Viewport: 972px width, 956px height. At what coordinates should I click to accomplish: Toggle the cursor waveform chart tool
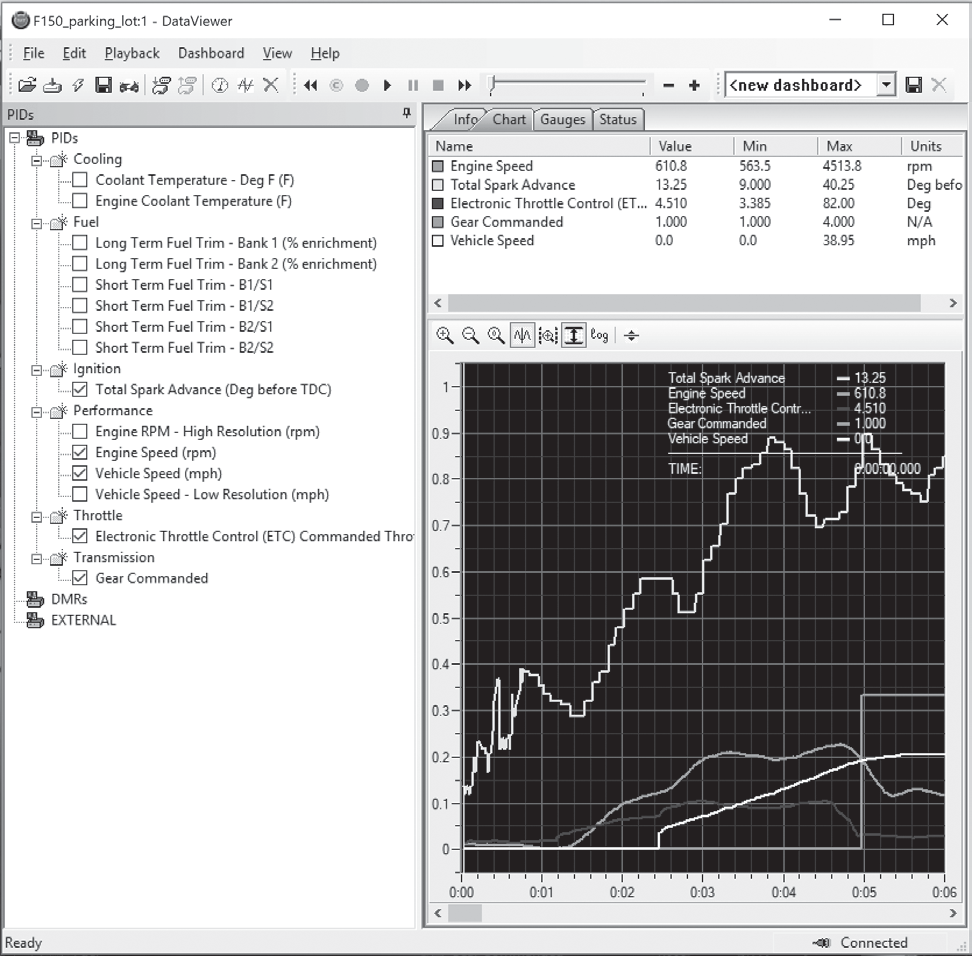[522, 335]
